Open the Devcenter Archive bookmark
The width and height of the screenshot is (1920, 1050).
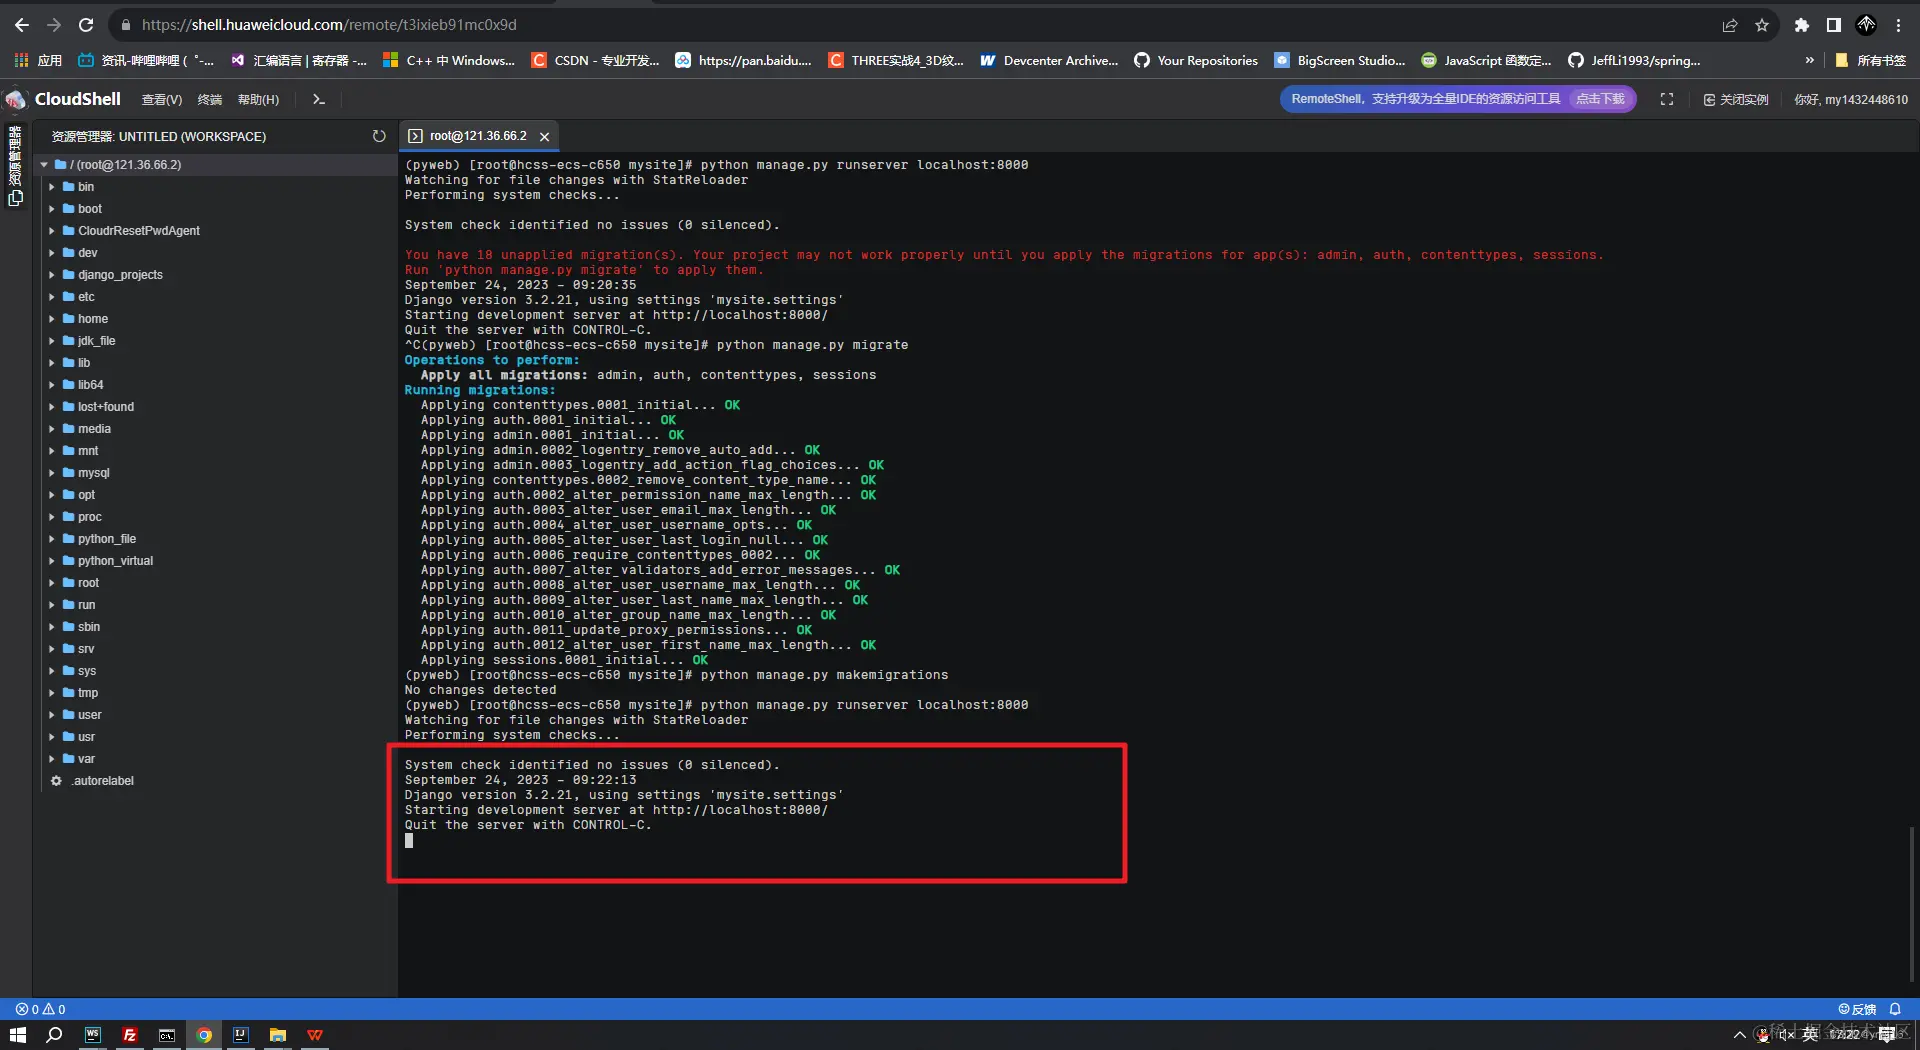1049,61
